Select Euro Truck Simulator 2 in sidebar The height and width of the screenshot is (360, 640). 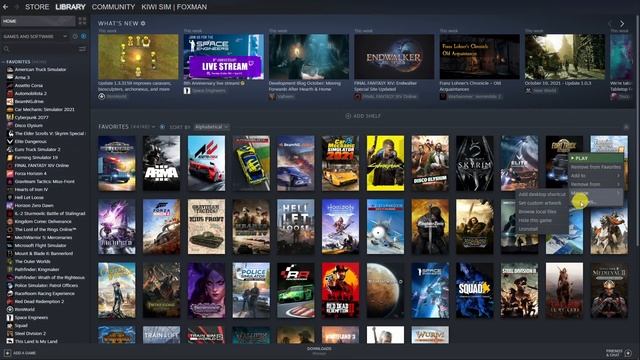38,149
